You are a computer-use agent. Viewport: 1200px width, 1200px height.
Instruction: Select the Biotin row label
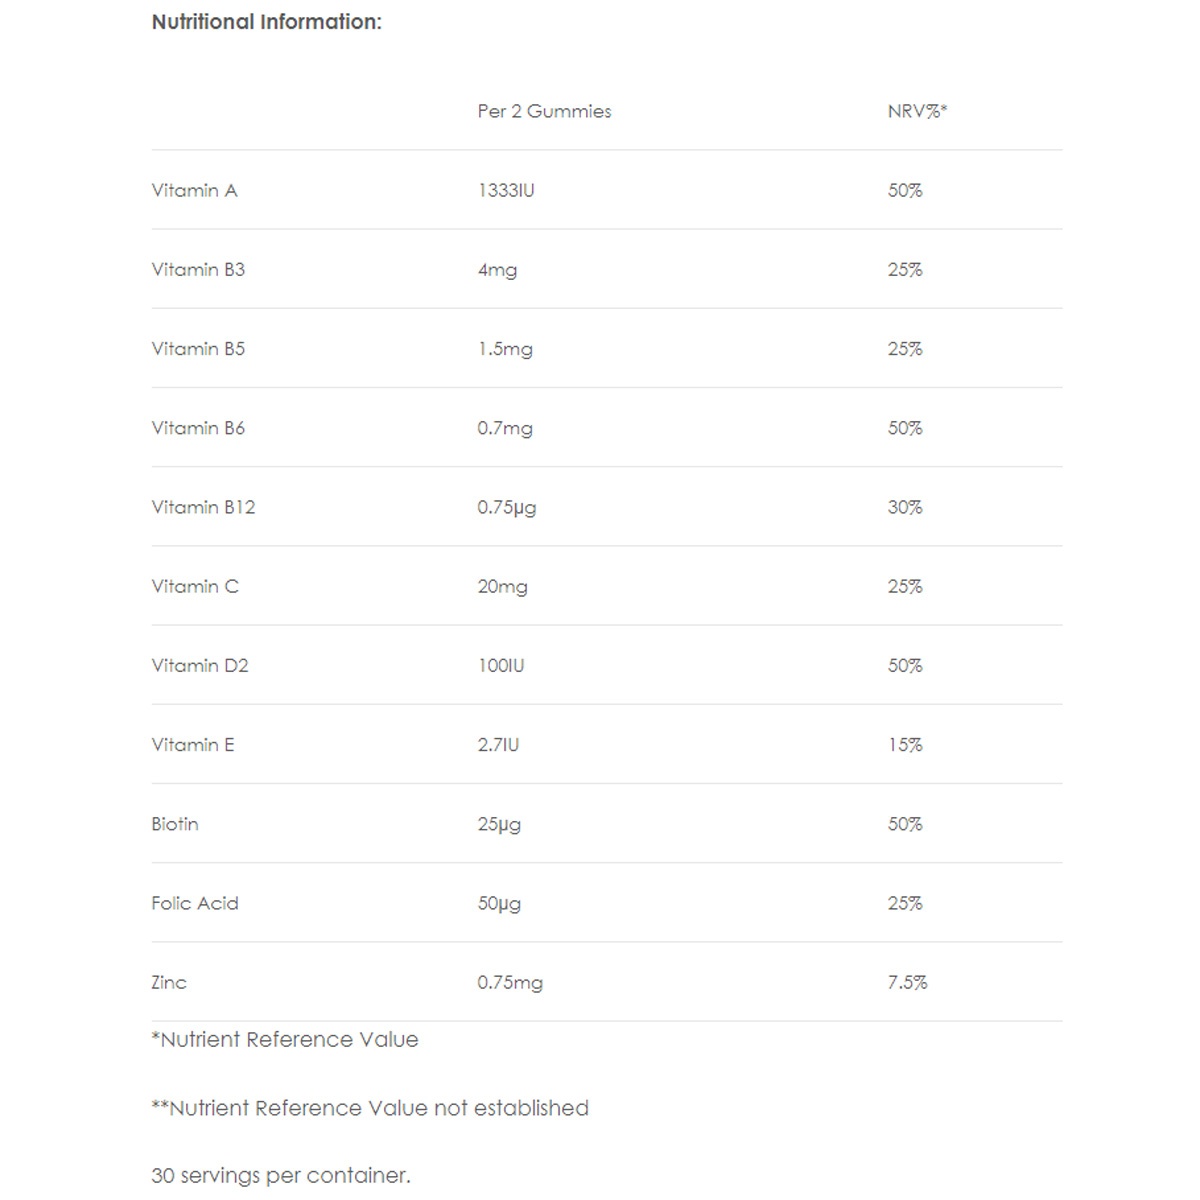[x=175, y=824]
